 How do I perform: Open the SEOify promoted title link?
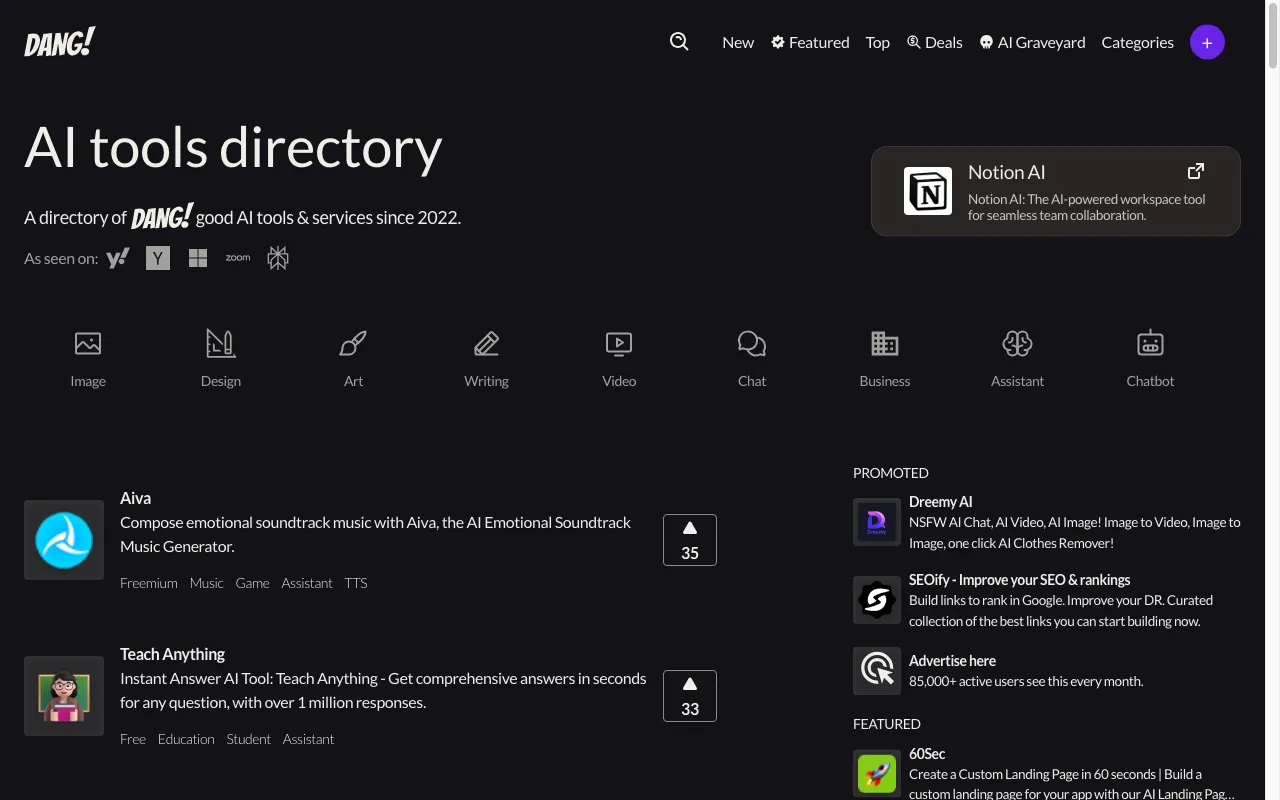(x=1020, y=580)
